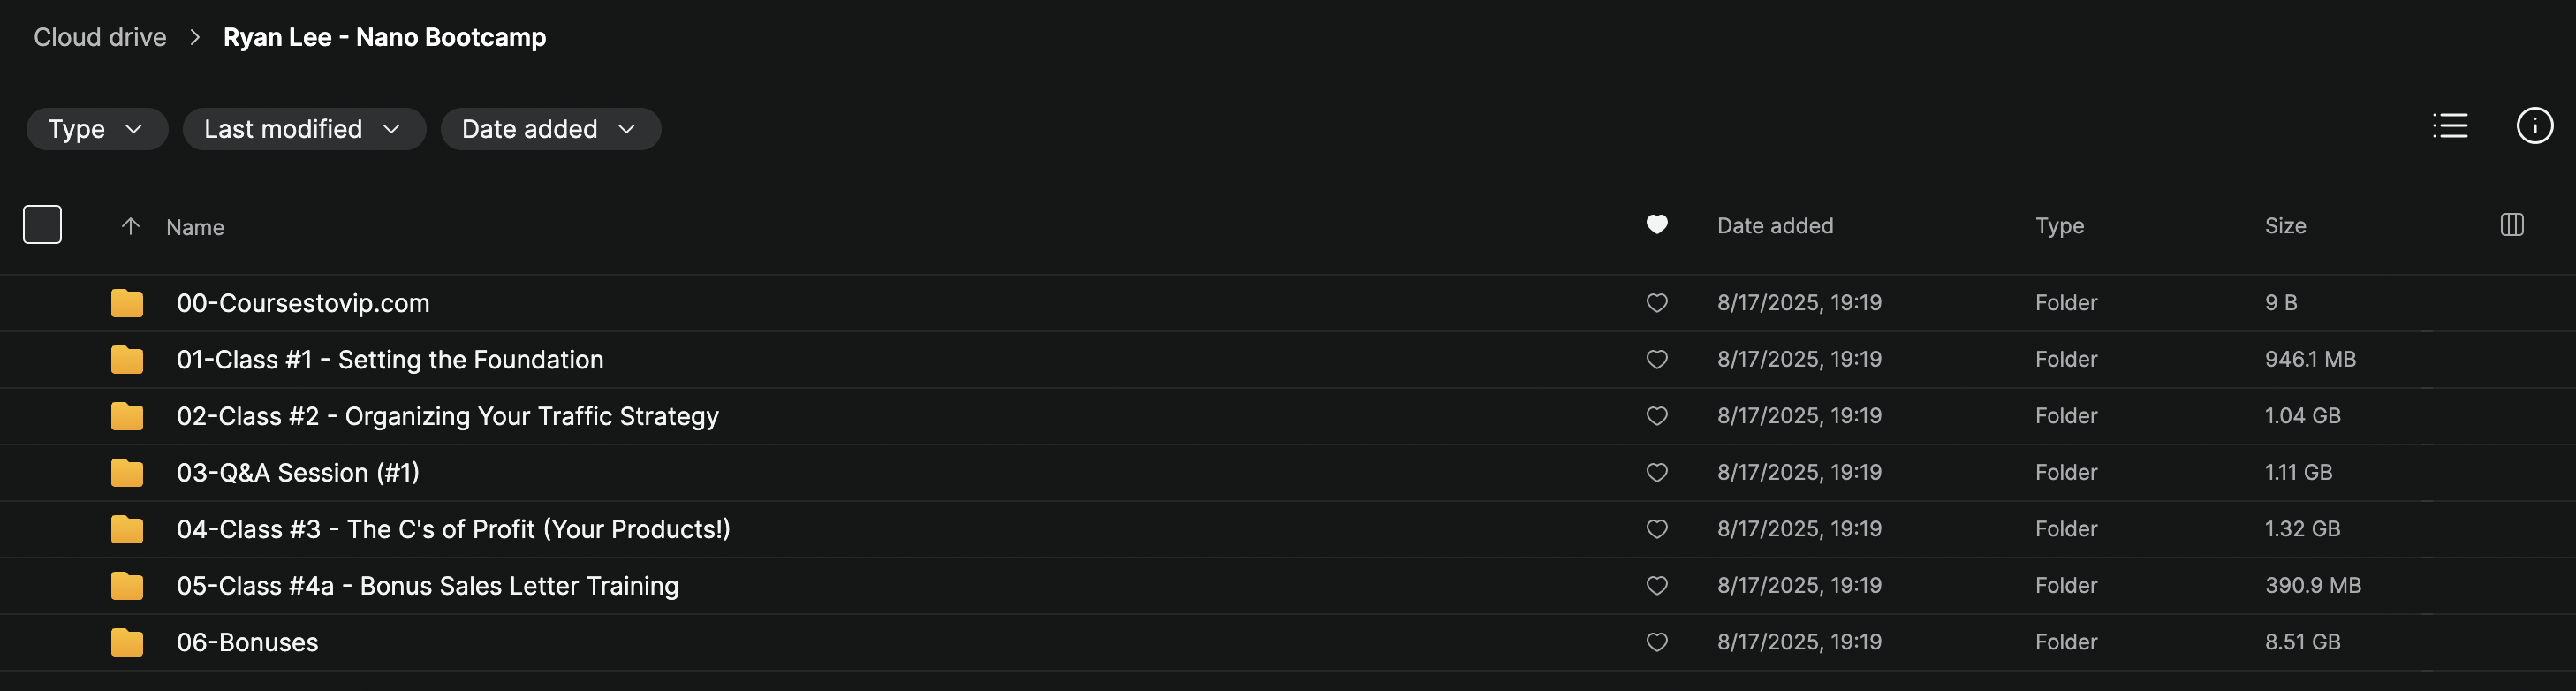The width and height of the screenshot is (2576, 691).
Task: Sort by Date added column header
Action: click(1775, 226)
